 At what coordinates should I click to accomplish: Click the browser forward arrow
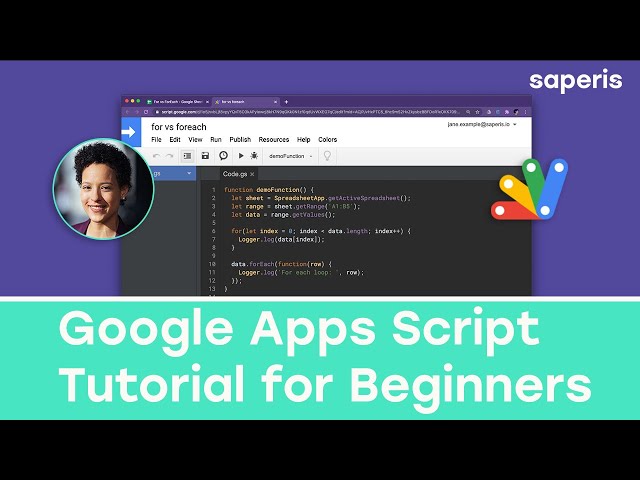point(137,112)
